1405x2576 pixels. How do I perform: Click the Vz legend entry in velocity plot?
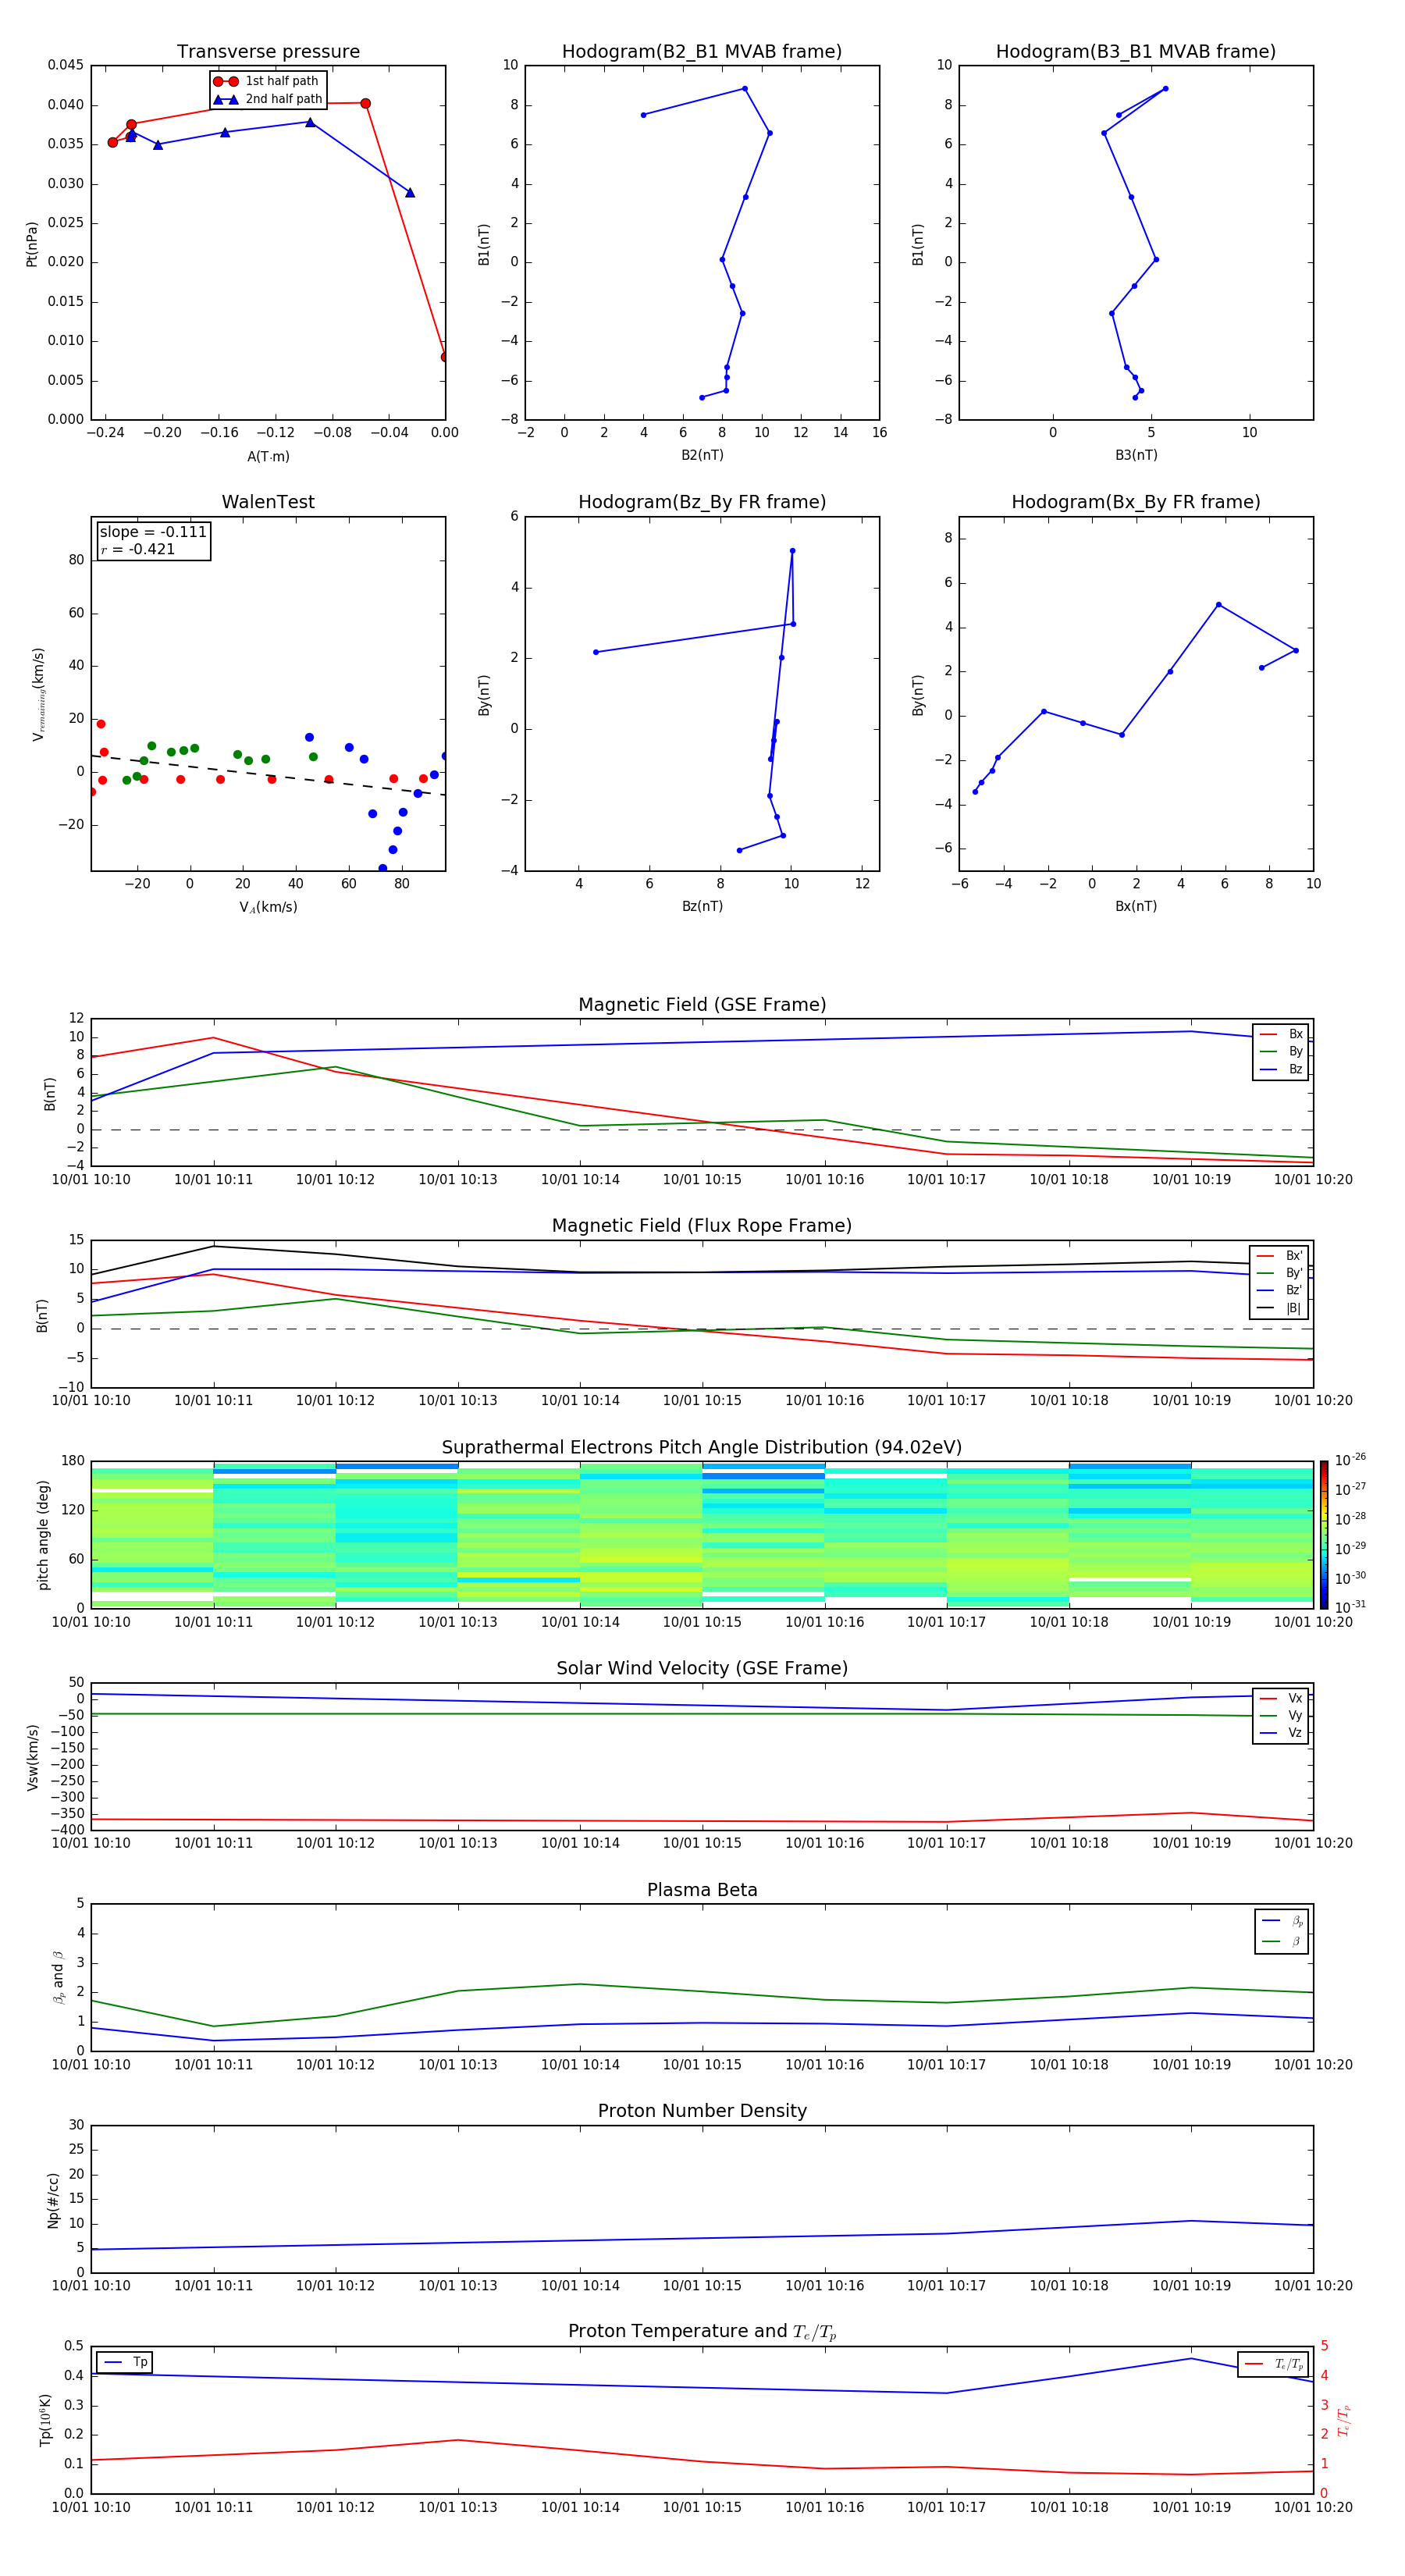coord(1281,1733)
